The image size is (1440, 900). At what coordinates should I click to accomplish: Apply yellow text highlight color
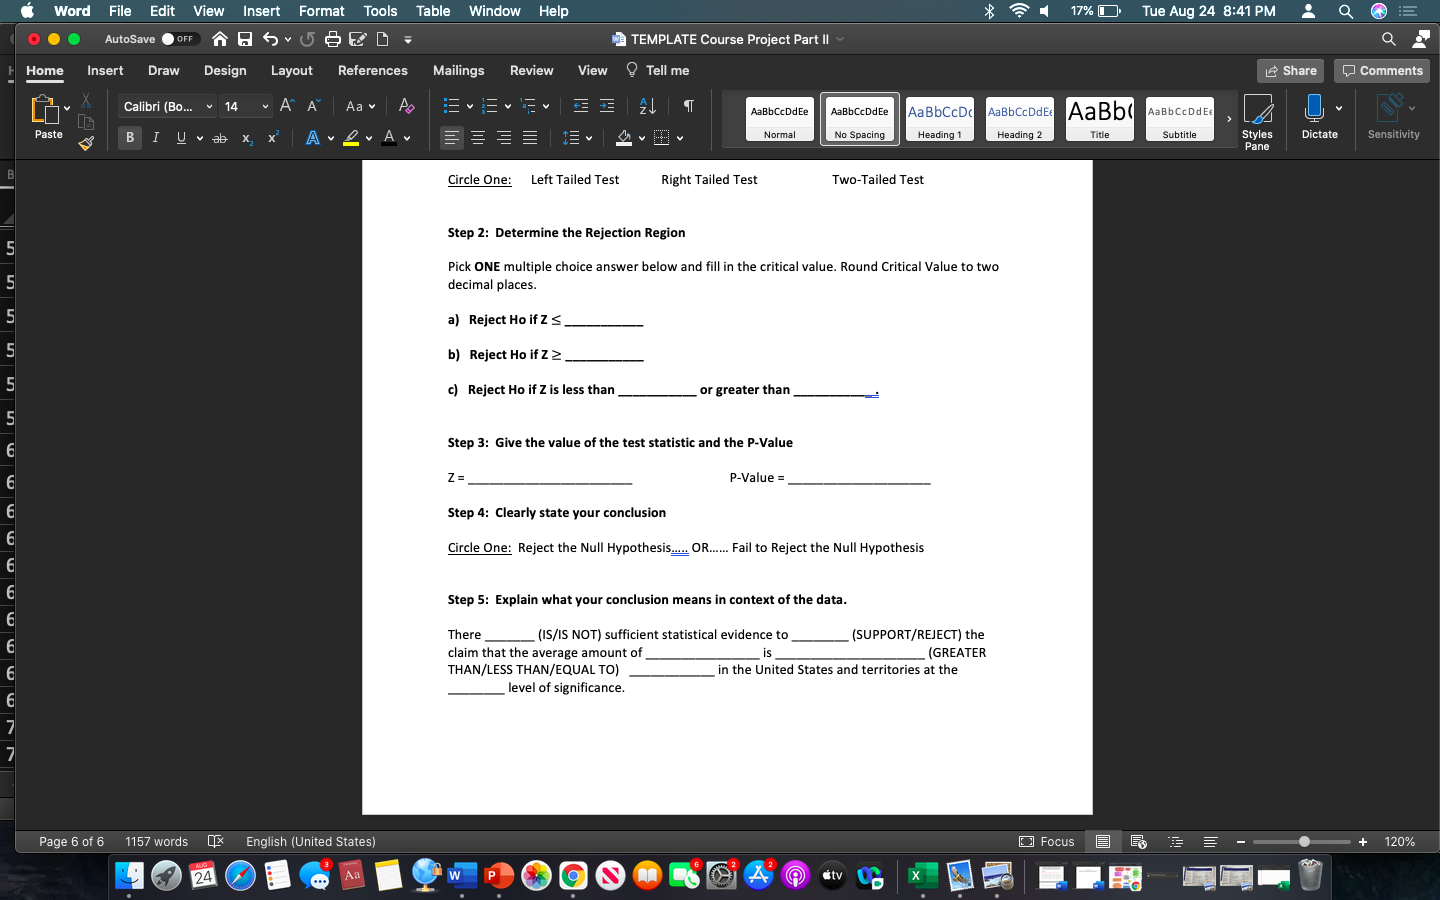click(351, 138)
